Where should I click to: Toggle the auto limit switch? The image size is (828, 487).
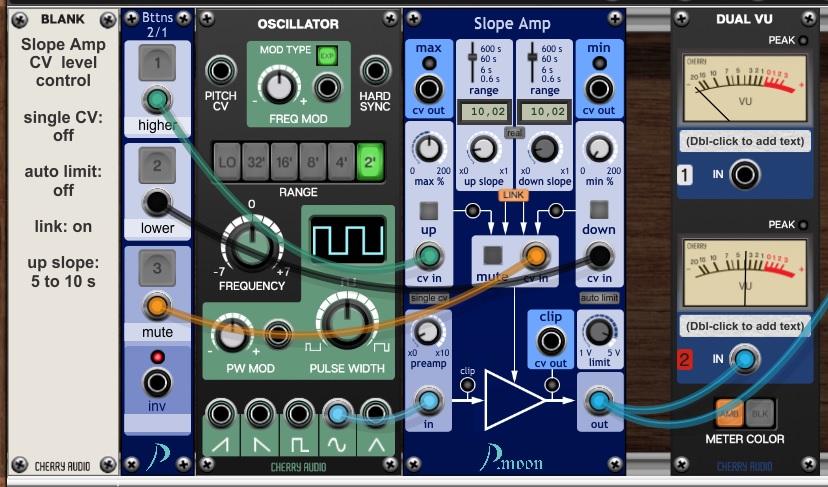[x=599, y=297]
